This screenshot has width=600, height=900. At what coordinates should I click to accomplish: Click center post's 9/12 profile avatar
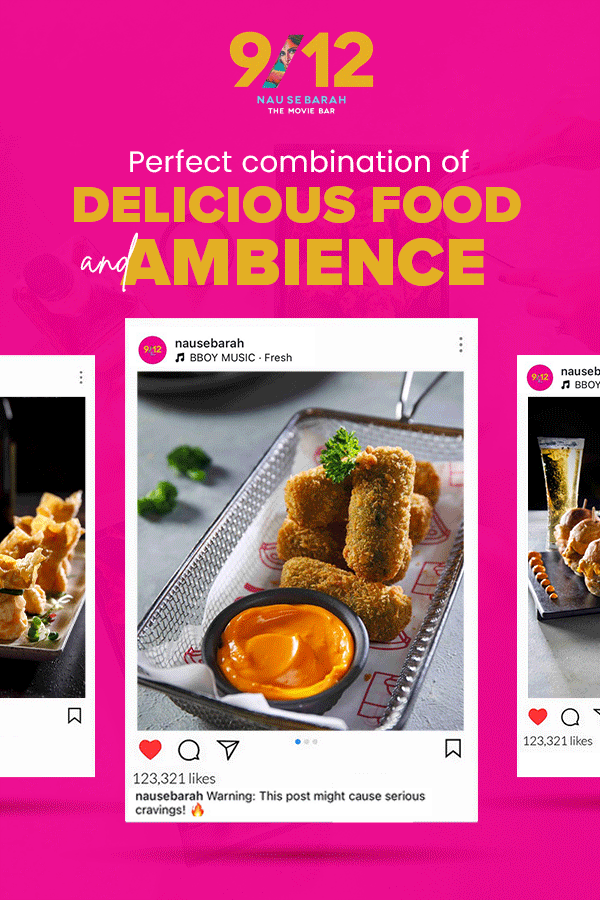(x=152, y=350)
